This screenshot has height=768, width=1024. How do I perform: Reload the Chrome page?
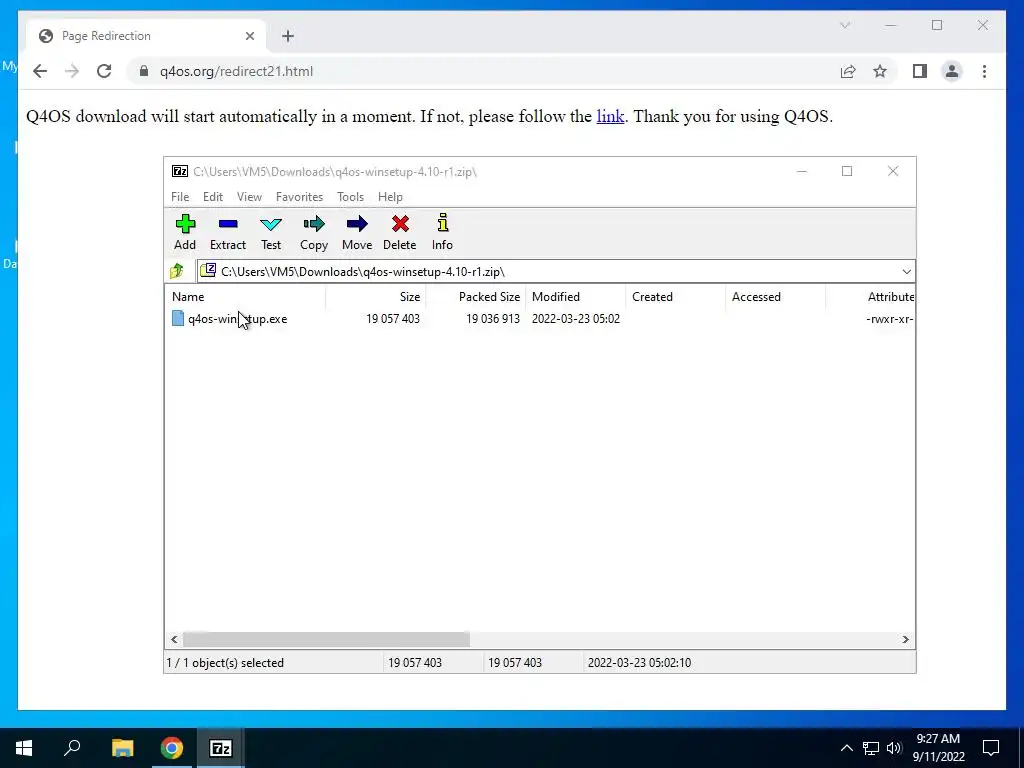104,71
